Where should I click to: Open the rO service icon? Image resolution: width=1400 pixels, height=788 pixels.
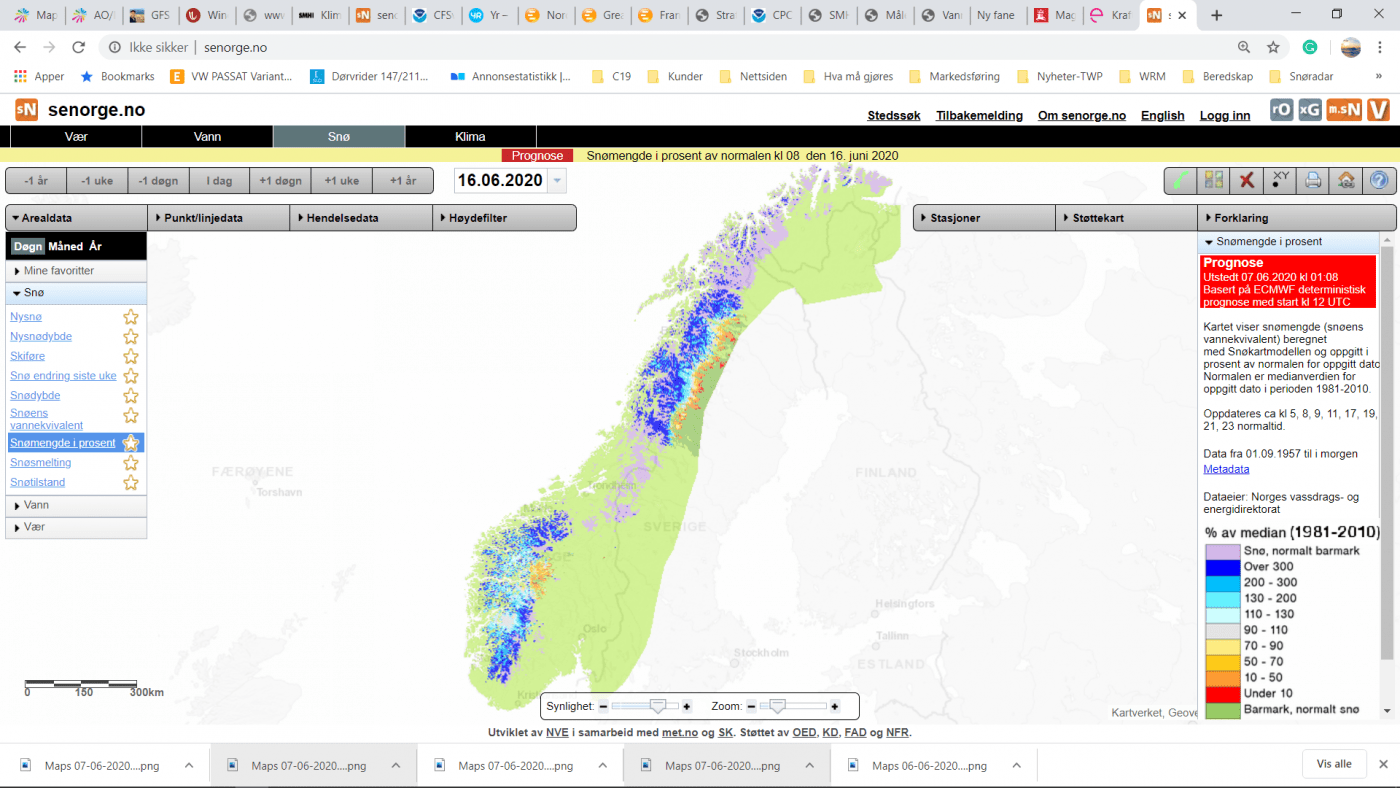click(1281, 110)
